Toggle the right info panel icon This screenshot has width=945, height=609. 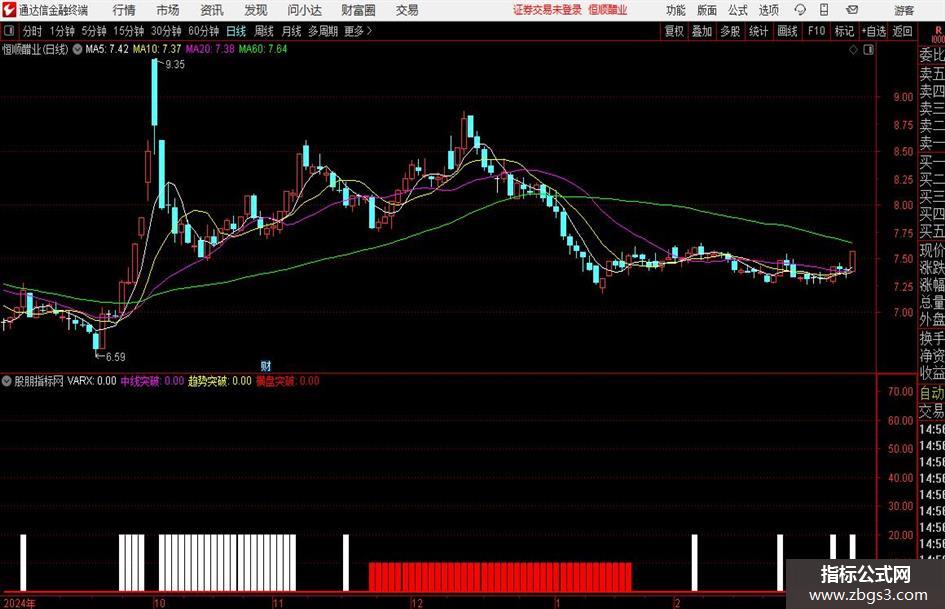(868, 50)
